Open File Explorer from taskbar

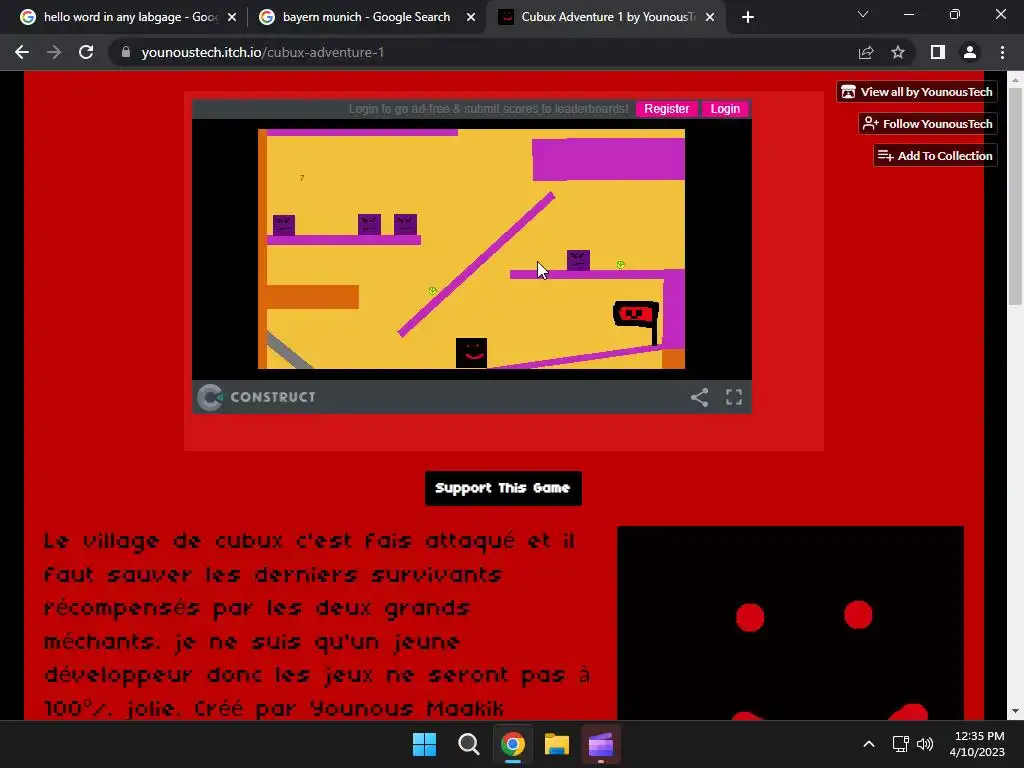[x=557, y=744]
